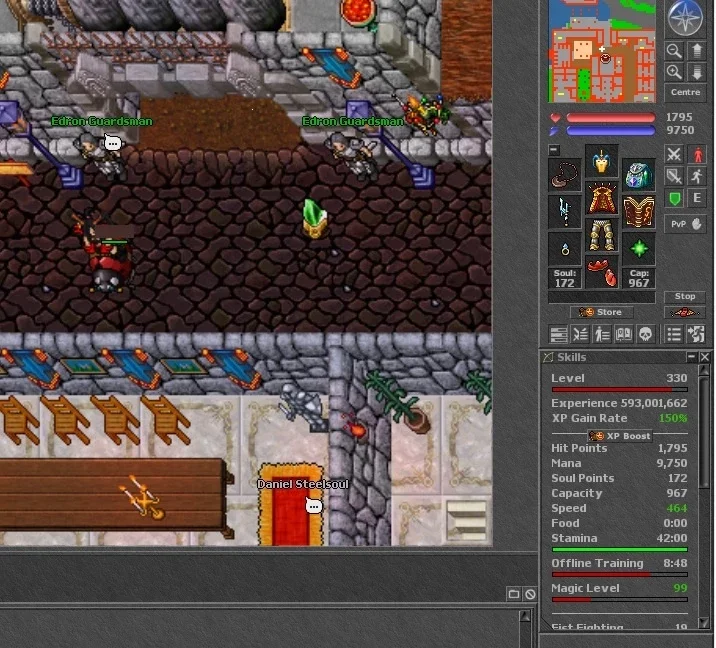Toggle stand-while-fighting red figure mode
Screen dimensions: 716x648
697,154
